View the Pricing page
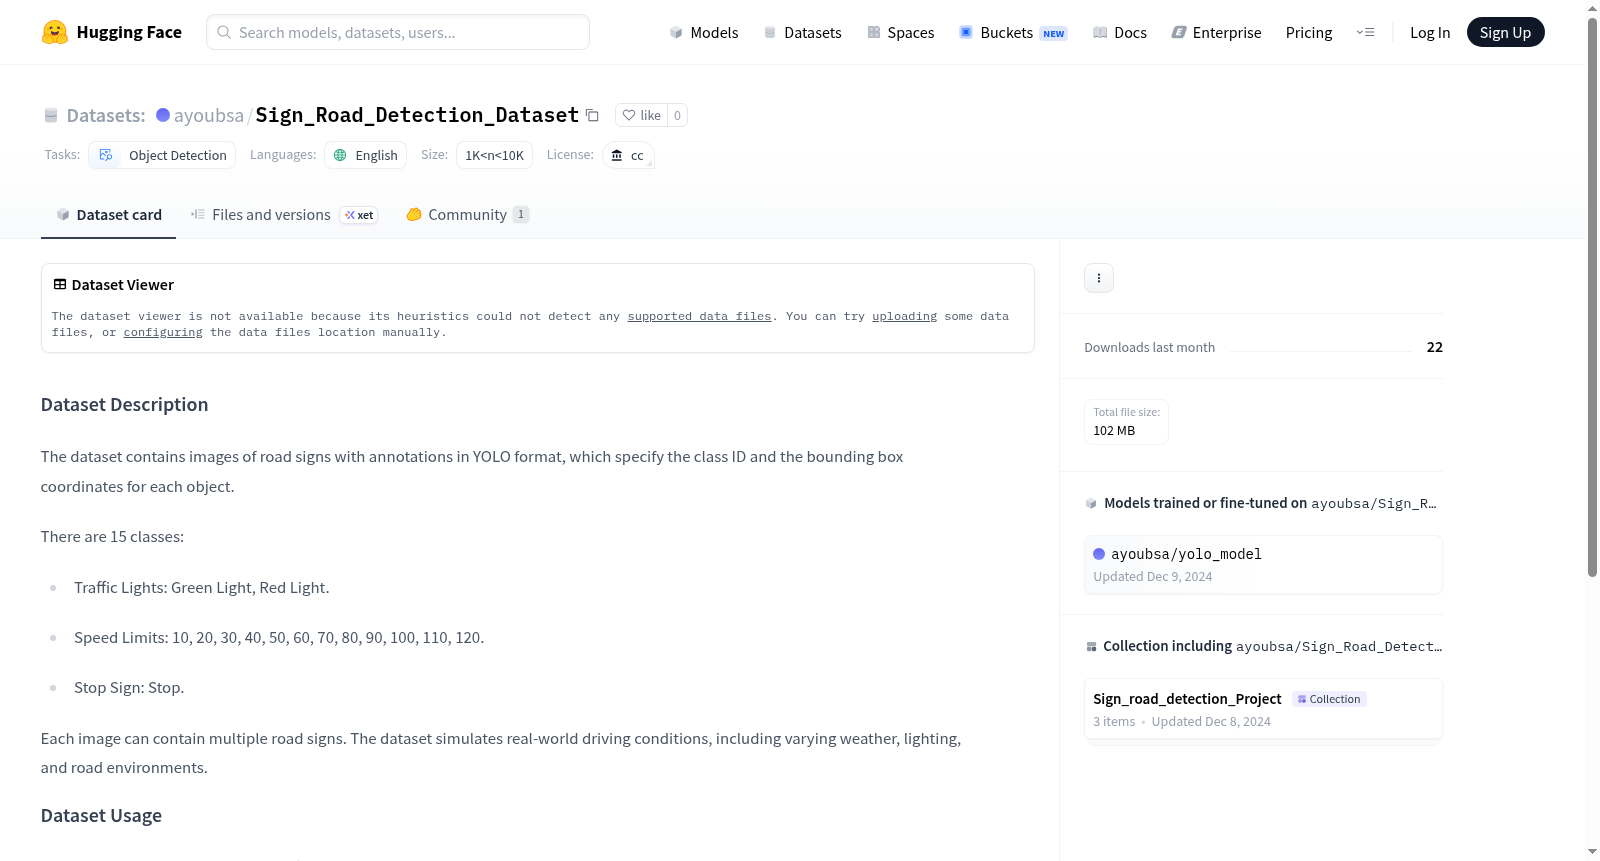 (1309, 32)
